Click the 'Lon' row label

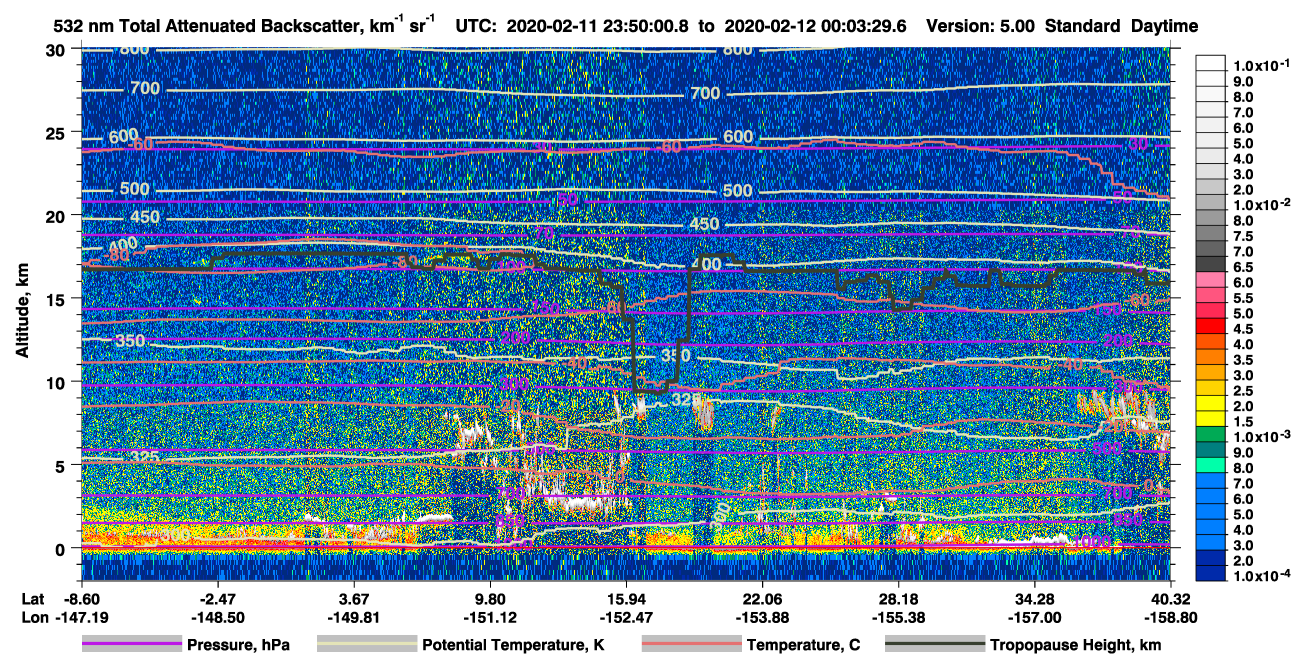click(34, 617)
